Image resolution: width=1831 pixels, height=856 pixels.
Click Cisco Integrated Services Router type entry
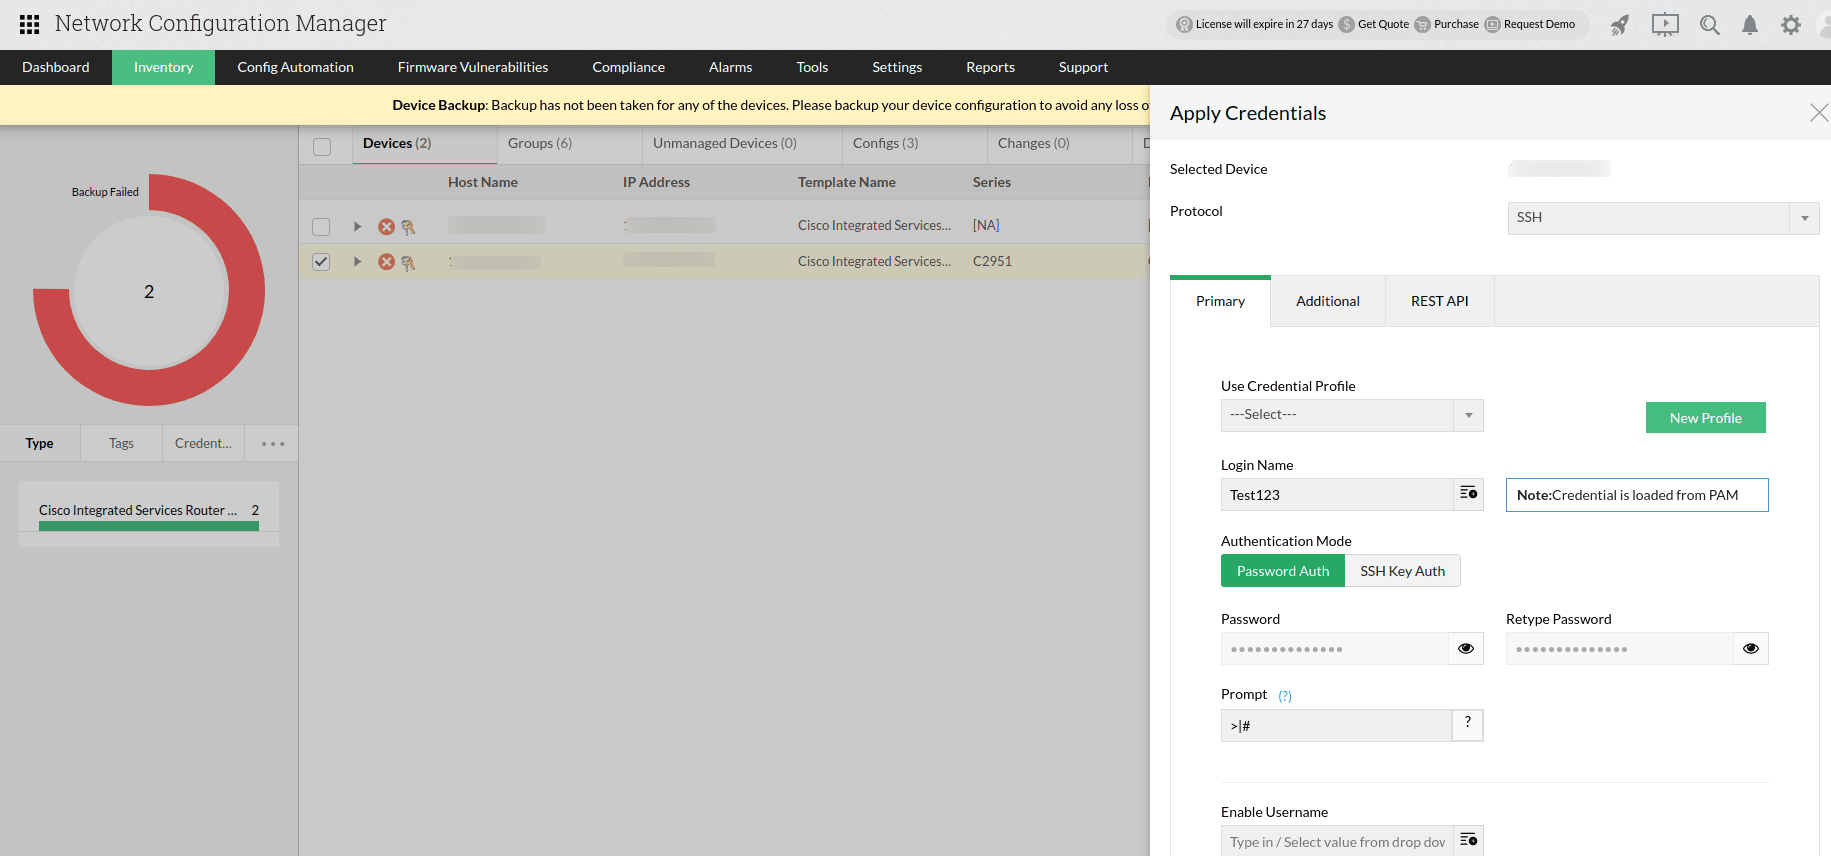(x=149, y=514)
